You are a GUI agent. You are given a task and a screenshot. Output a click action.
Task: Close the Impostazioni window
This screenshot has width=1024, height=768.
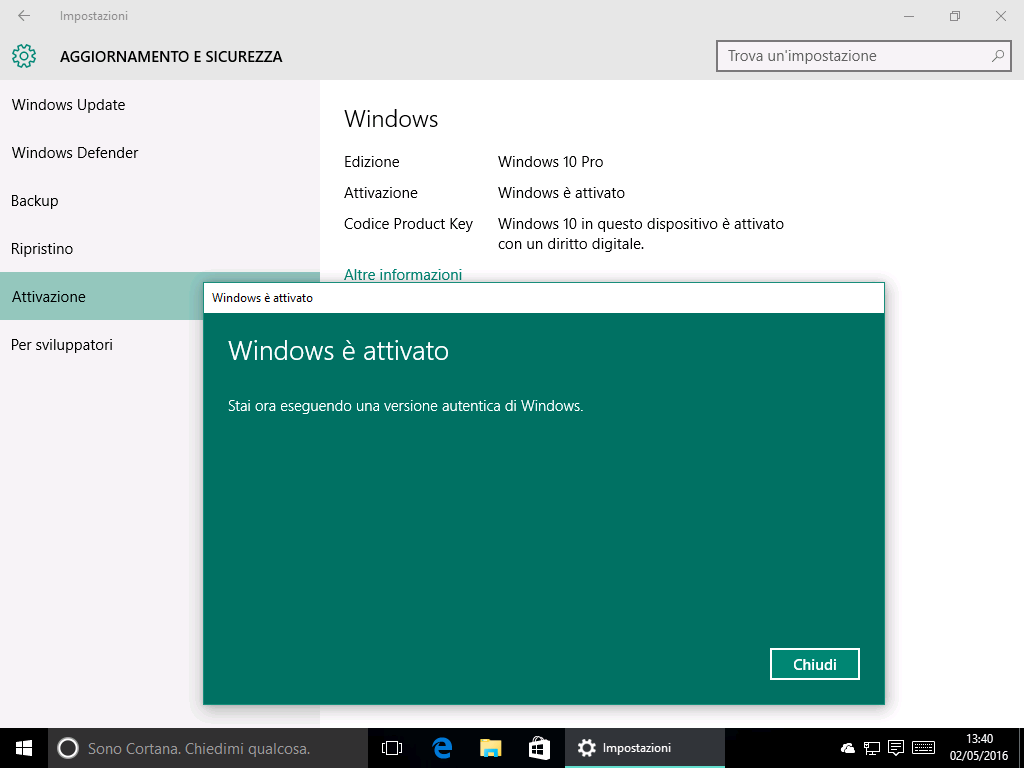(x=1000, y=16)
